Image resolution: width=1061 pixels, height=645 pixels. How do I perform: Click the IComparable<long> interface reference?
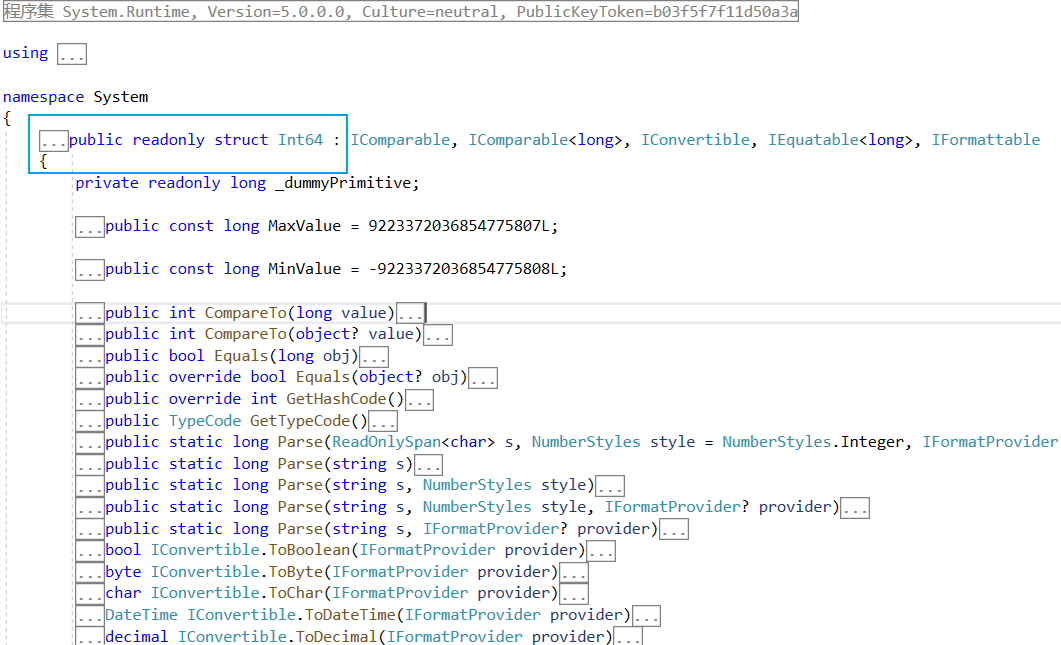point(545,140)
